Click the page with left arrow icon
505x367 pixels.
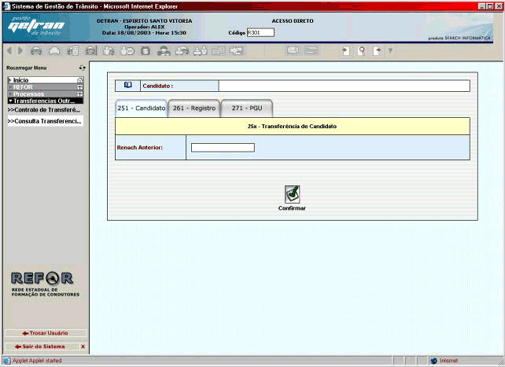pos(346,51)
